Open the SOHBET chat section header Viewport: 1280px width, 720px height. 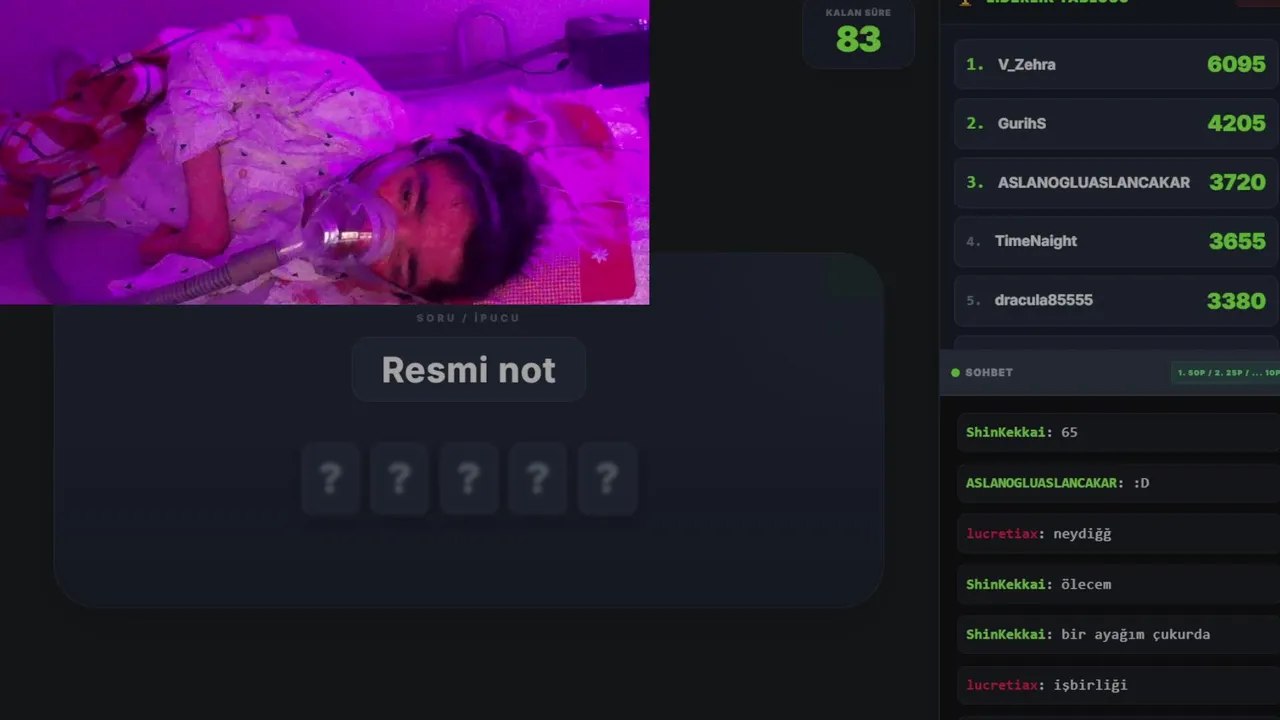click(x=1109, y=372)
